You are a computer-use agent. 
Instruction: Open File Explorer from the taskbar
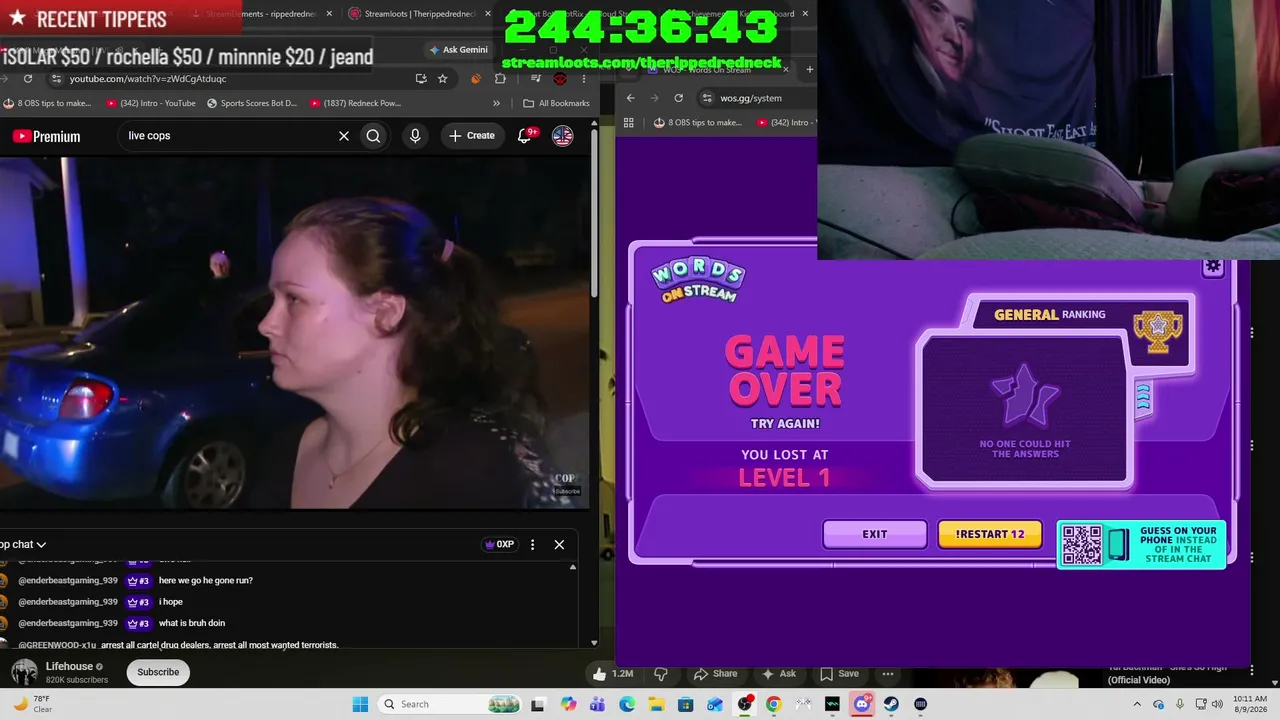656,704
